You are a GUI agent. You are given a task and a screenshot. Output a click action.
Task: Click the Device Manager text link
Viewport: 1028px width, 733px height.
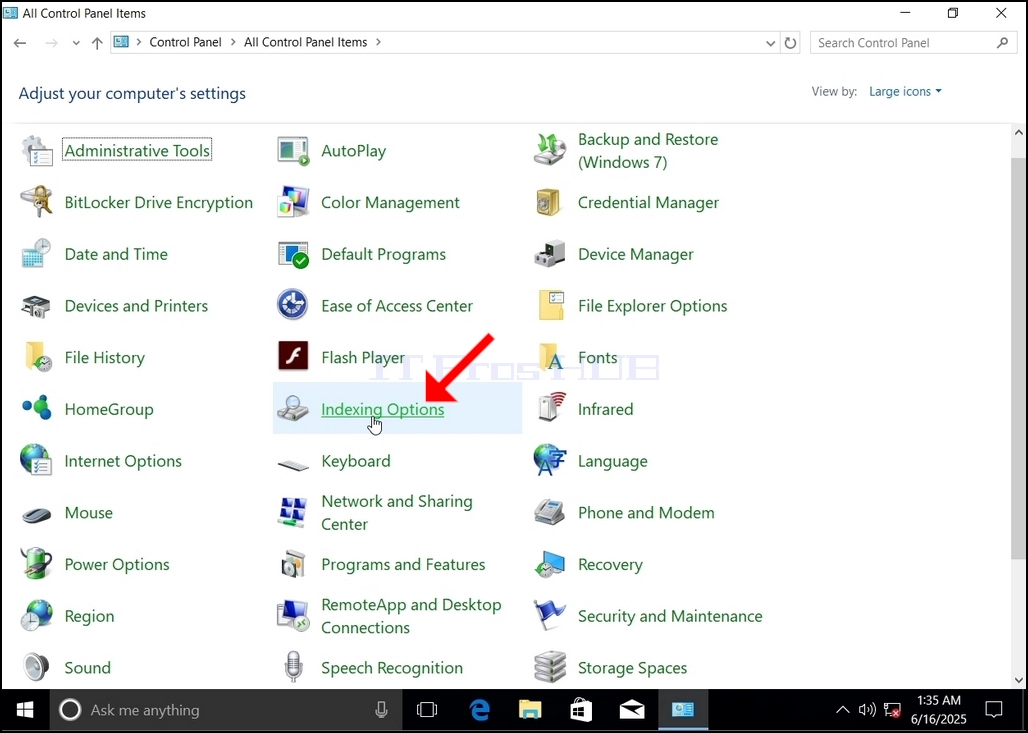click(635, 254)
